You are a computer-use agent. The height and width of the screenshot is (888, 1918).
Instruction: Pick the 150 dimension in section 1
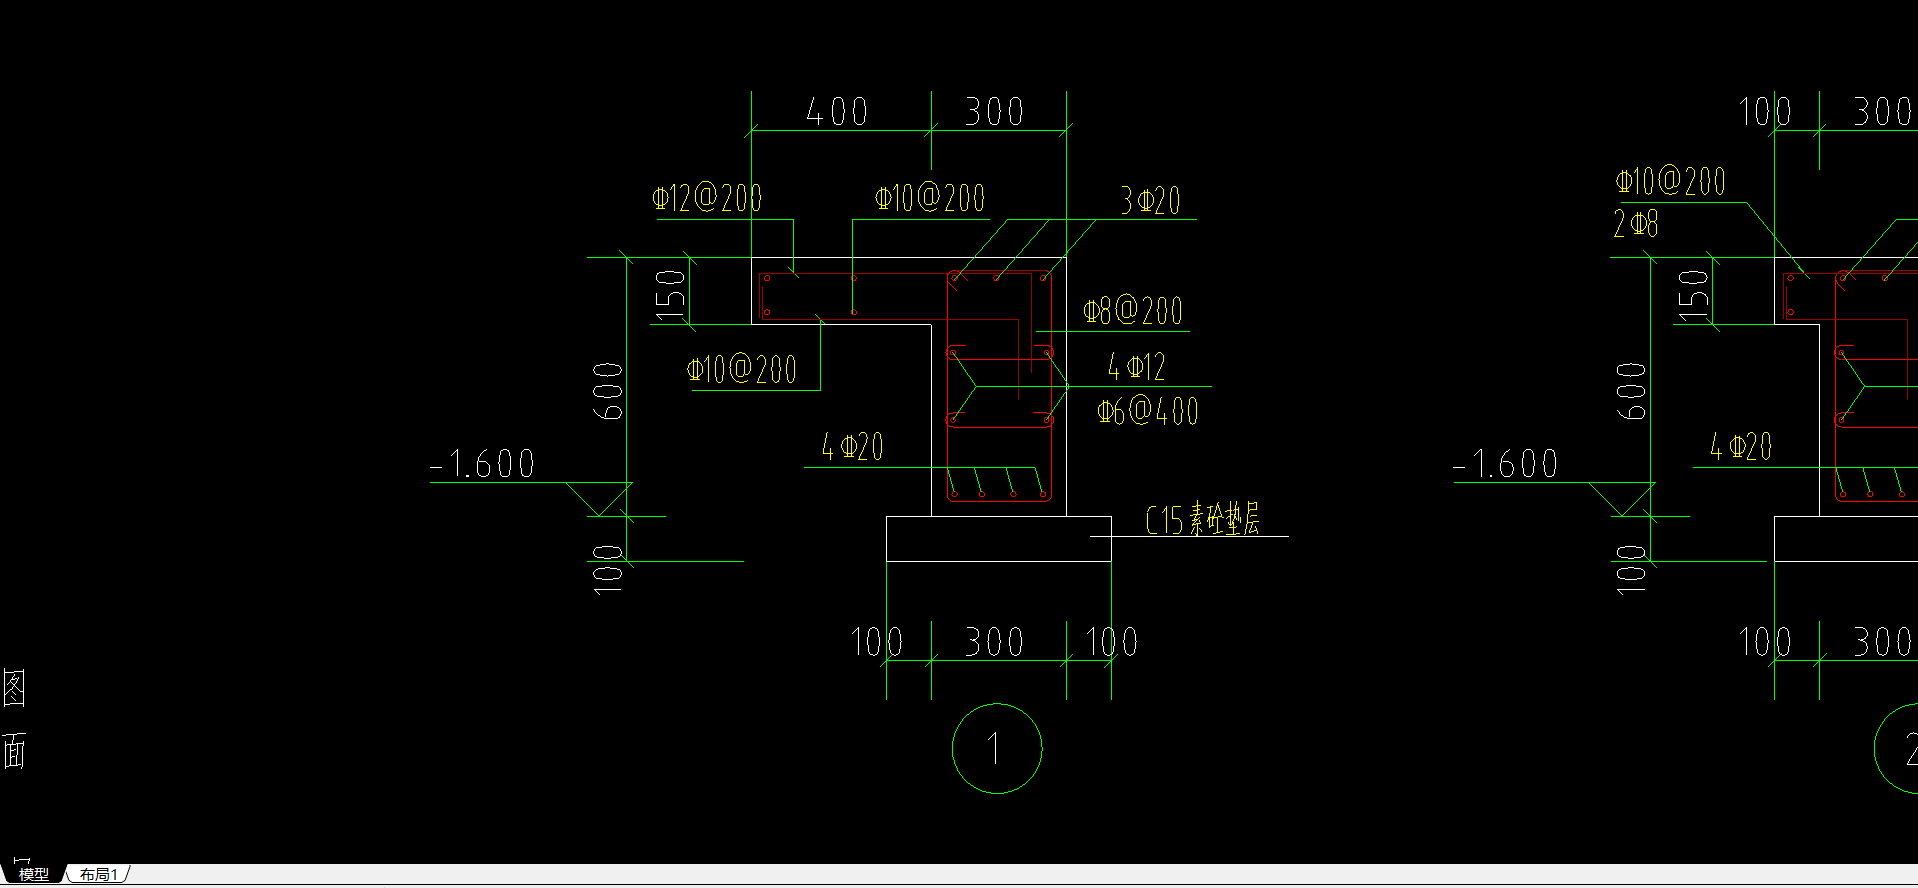coord(670,294)
